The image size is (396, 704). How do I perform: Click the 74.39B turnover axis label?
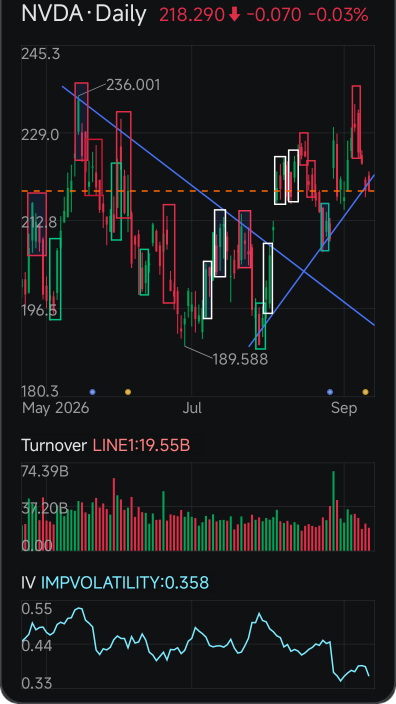click(45, 472)
